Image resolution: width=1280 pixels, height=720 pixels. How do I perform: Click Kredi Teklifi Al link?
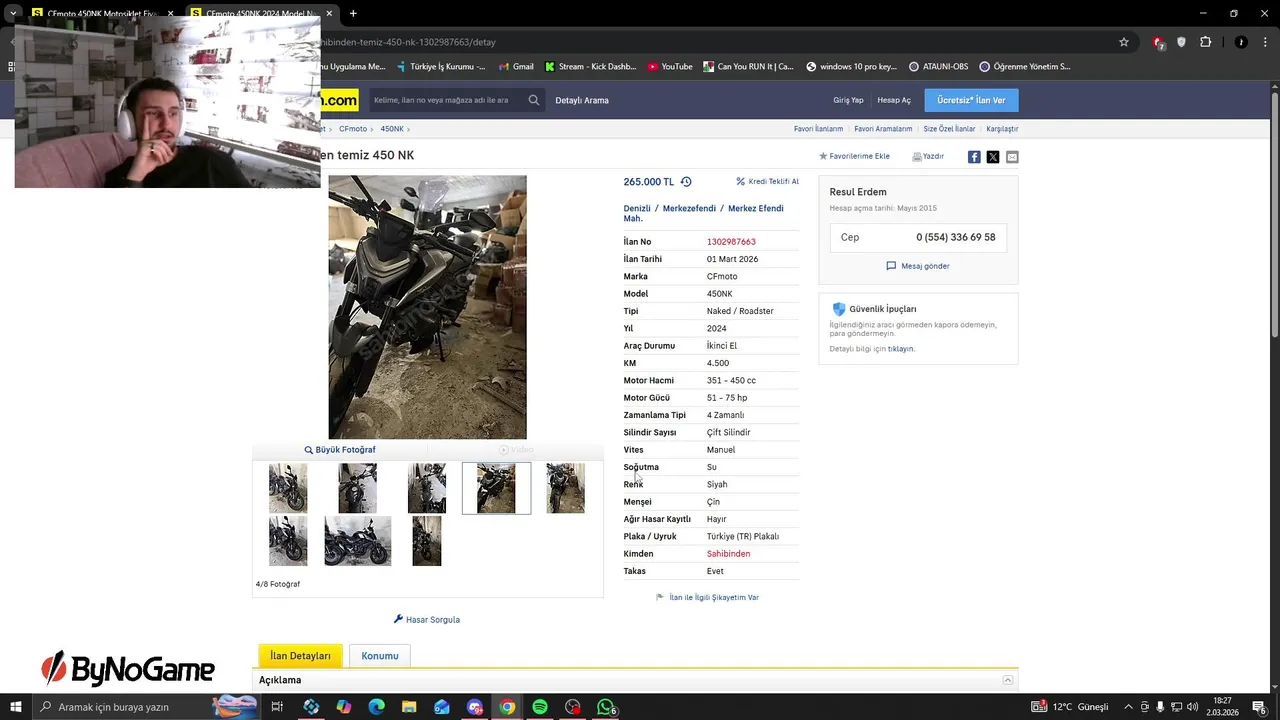[767, 182]
